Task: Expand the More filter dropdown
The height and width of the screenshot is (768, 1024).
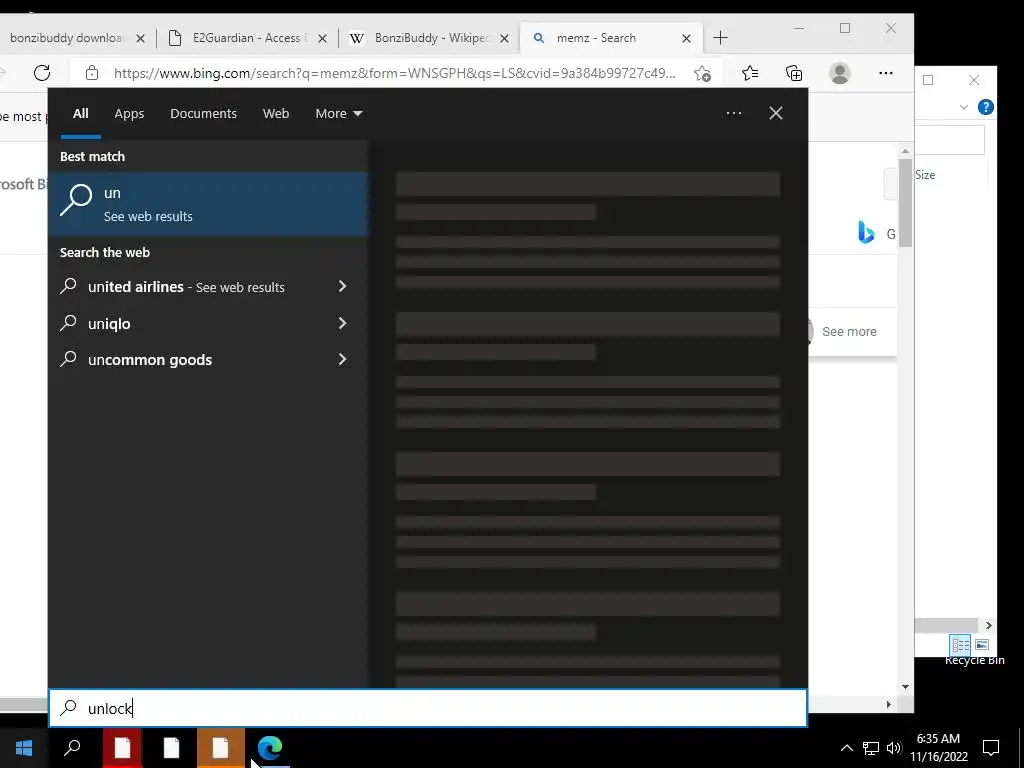Action: coord(338,114)
